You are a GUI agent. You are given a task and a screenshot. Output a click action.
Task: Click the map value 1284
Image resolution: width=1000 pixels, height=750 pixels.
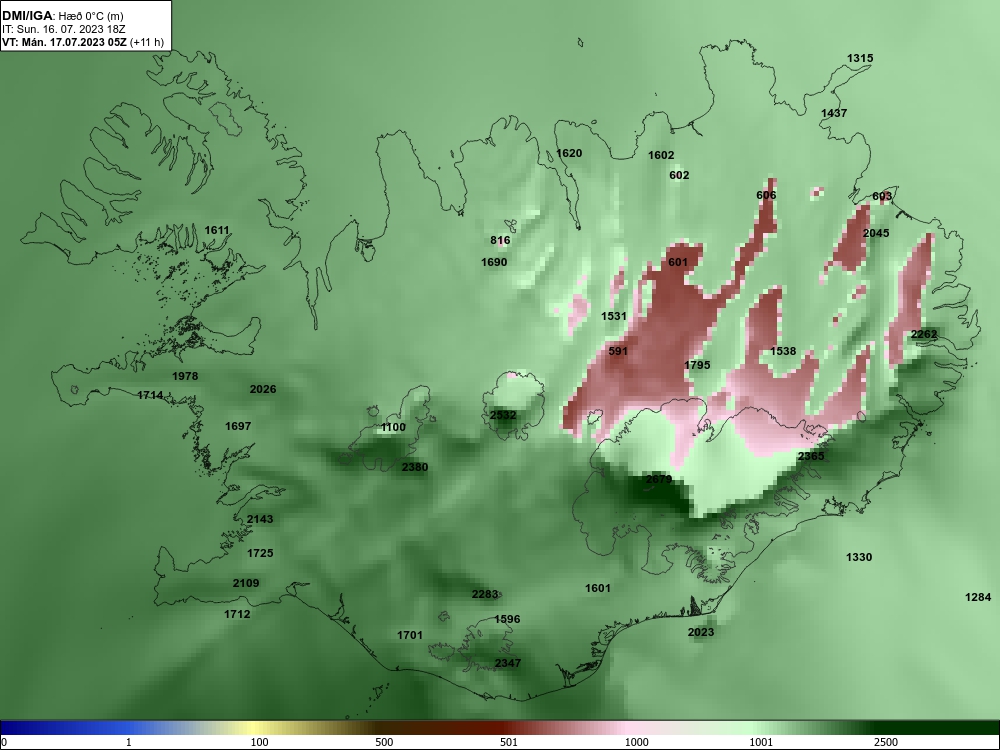click(x=978, y=597)
